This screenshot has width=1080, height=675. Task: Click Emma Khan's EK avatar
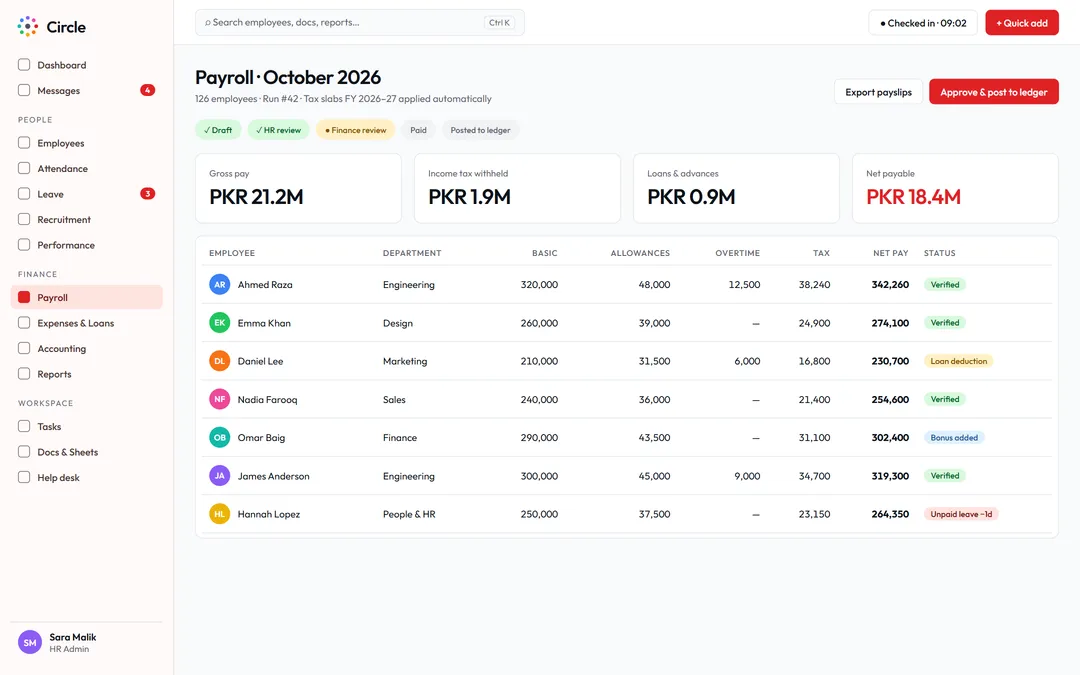220,322
